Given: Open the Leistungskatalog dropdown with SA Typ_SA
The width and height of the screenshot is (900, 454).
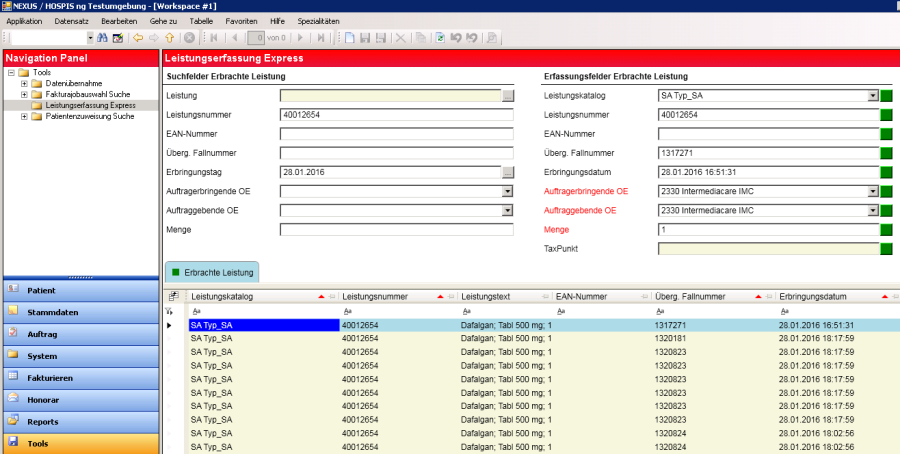Looking at the screenshot, I should pyautogui.click(x=873, y=96).
